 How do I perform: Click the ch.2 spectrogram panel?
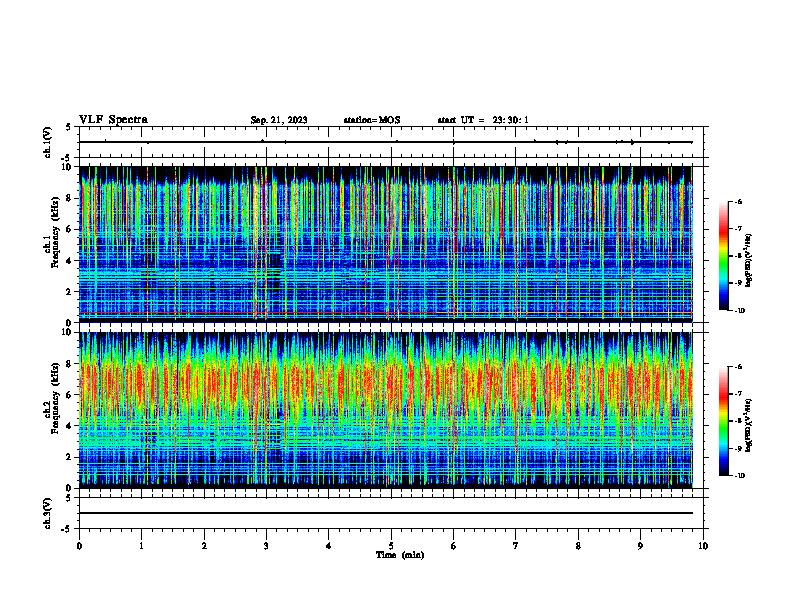click(x=386, y=410)
